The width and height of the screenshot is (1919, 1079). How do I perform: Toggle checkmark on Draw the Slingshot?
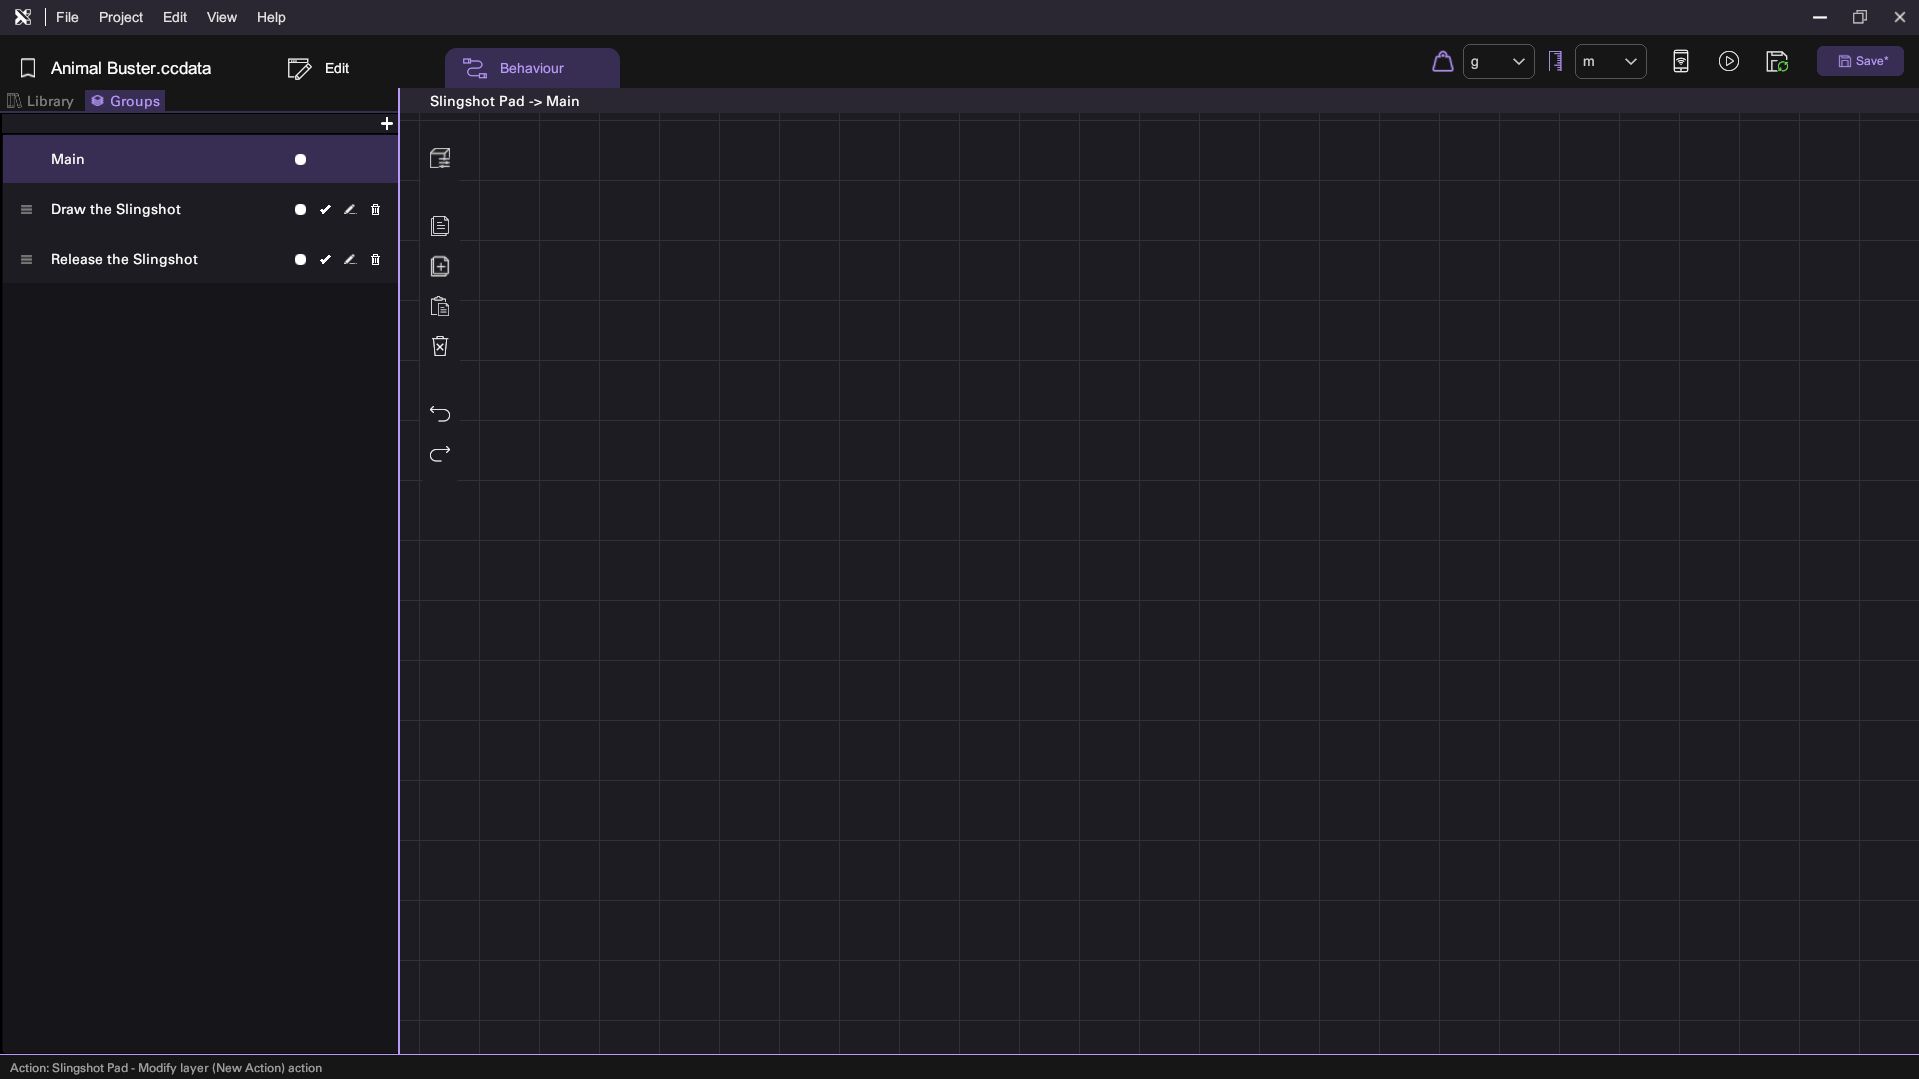tap(325, 210)
